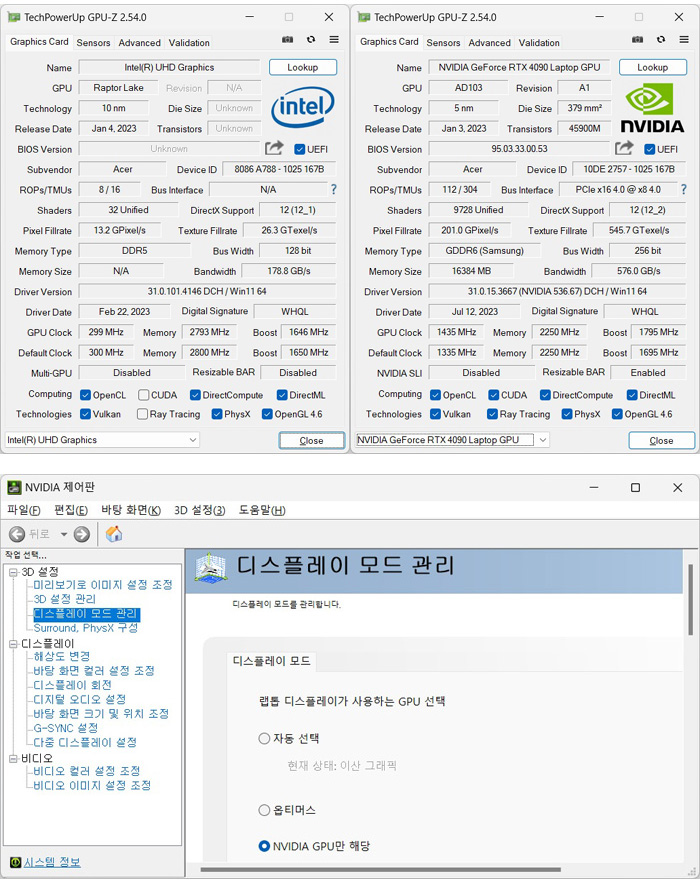Click the Bus Interface question mark in Intel GPU-Z
This screenshot has height=883, width=700.
click(333, 189)
